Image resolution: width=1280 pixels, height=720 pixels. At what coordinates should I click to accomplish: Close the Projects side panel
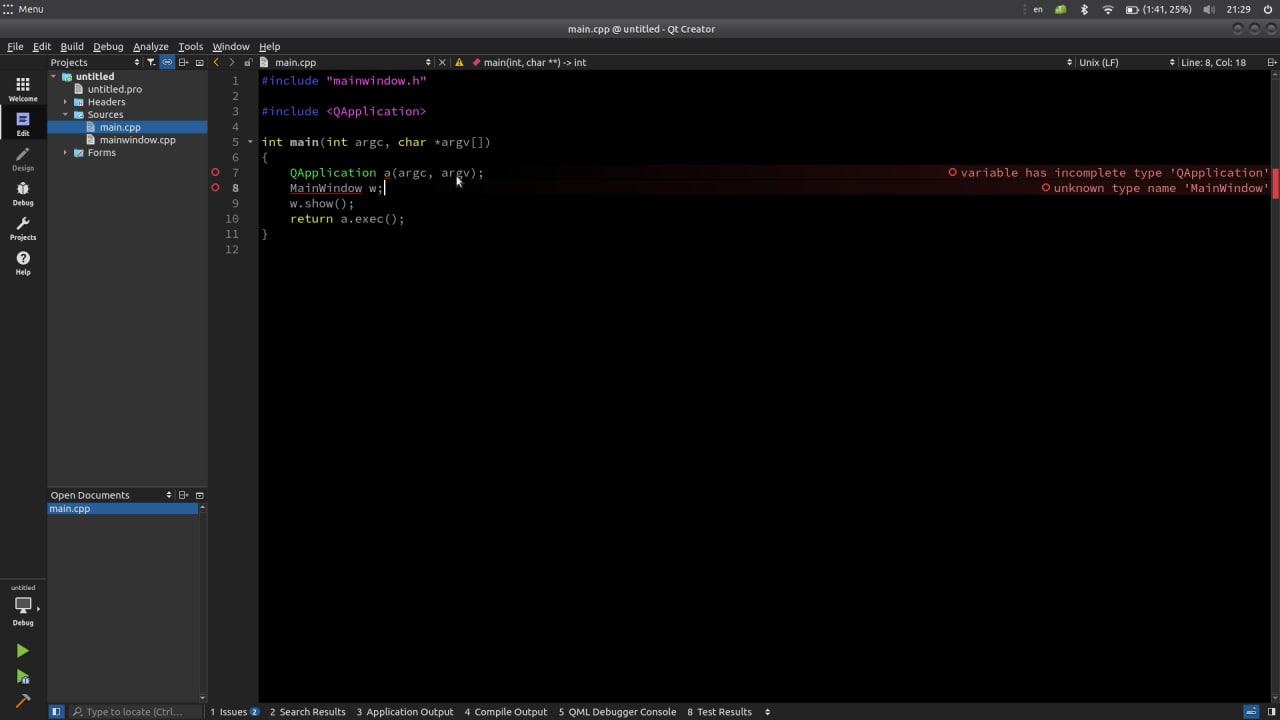coord(199,62)
